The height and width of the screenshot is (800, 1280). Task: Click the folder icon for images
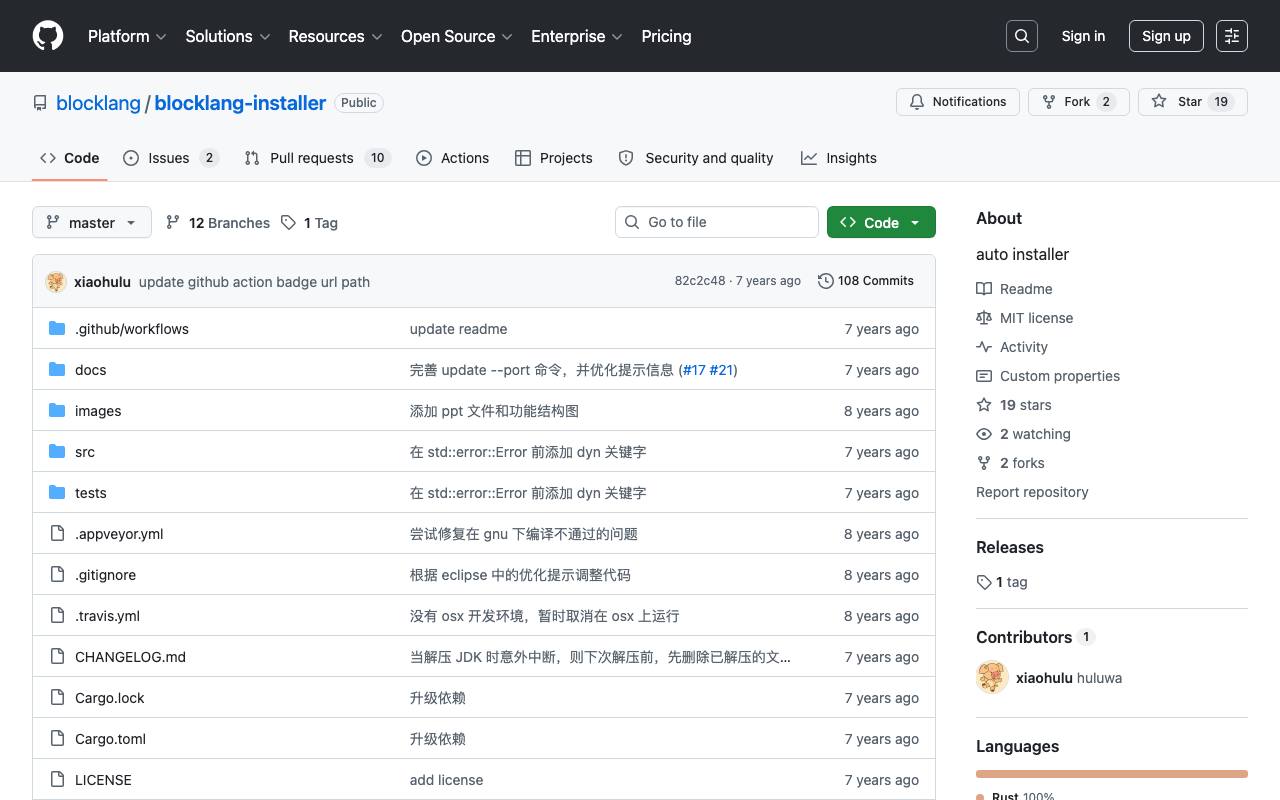[57, 410]
